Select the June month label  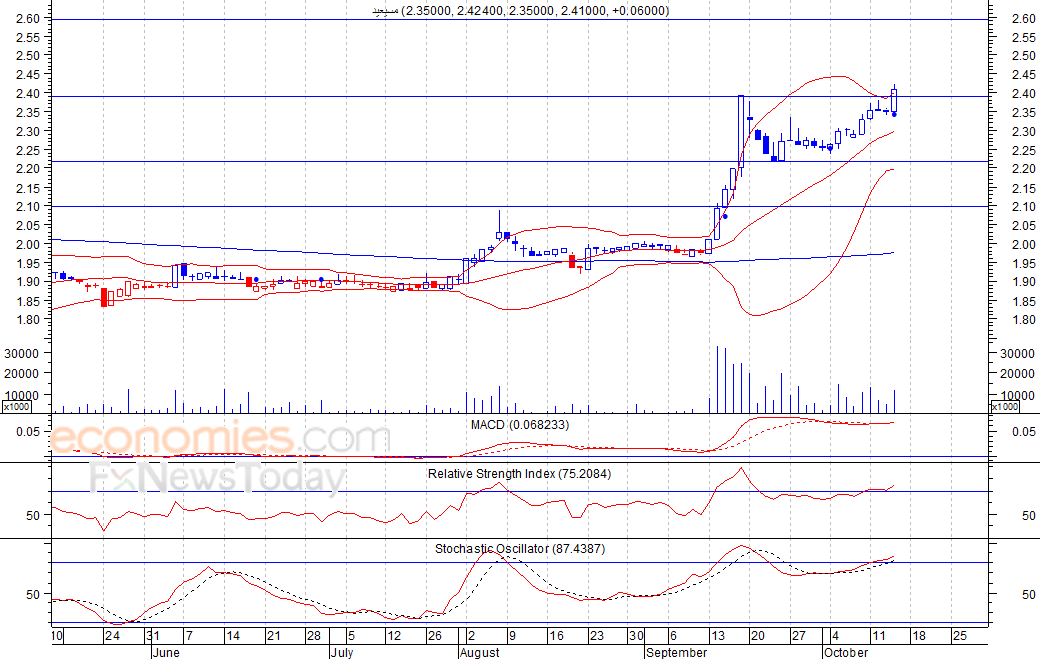pyautogui.click(x=166, y=652)
